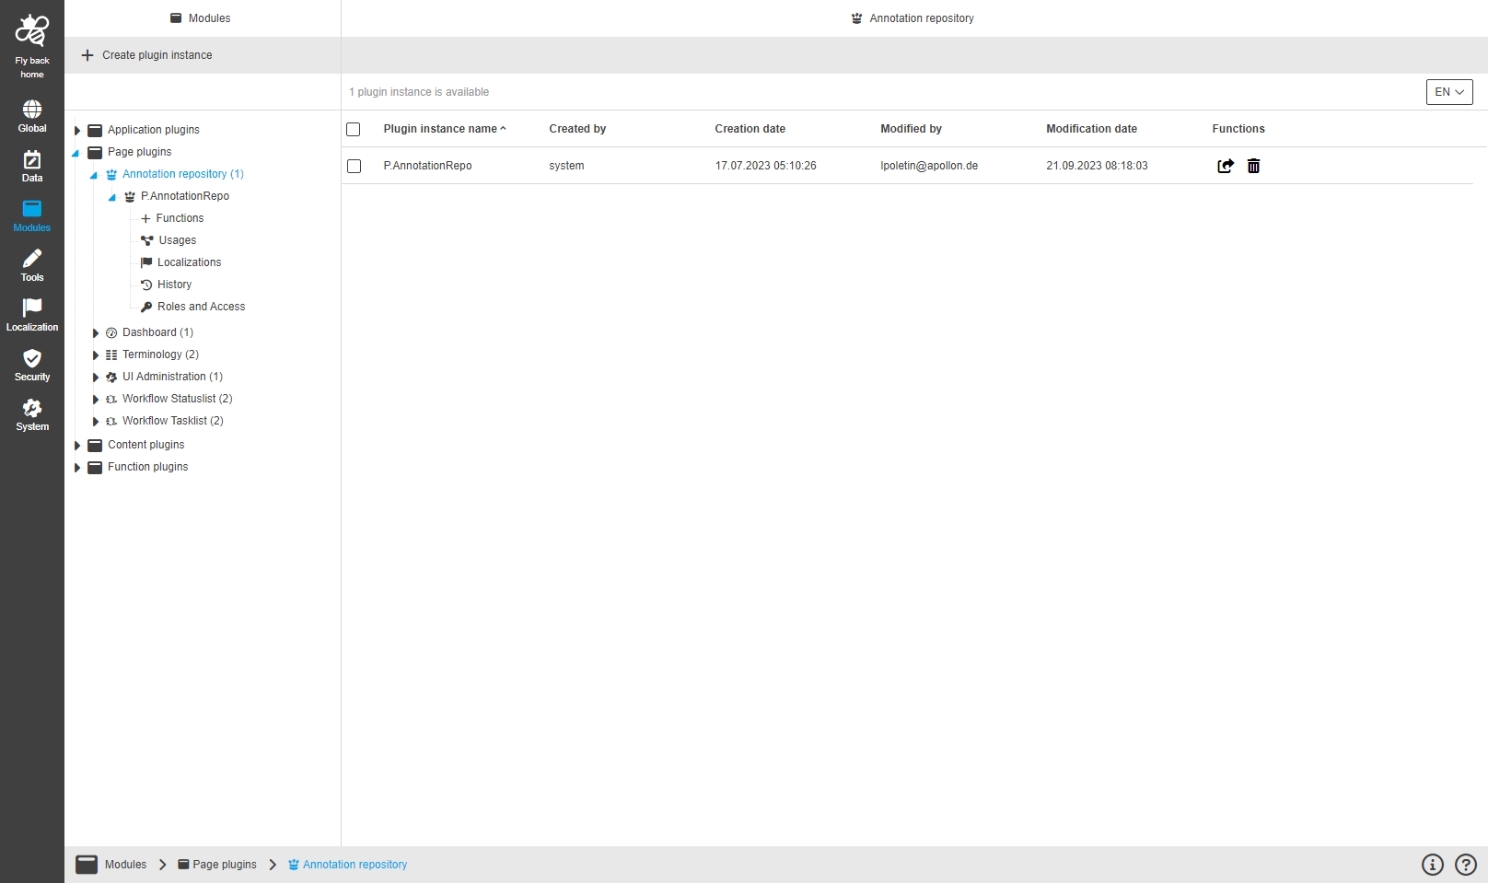Expand the Content plugins tree node

point(77,445)
